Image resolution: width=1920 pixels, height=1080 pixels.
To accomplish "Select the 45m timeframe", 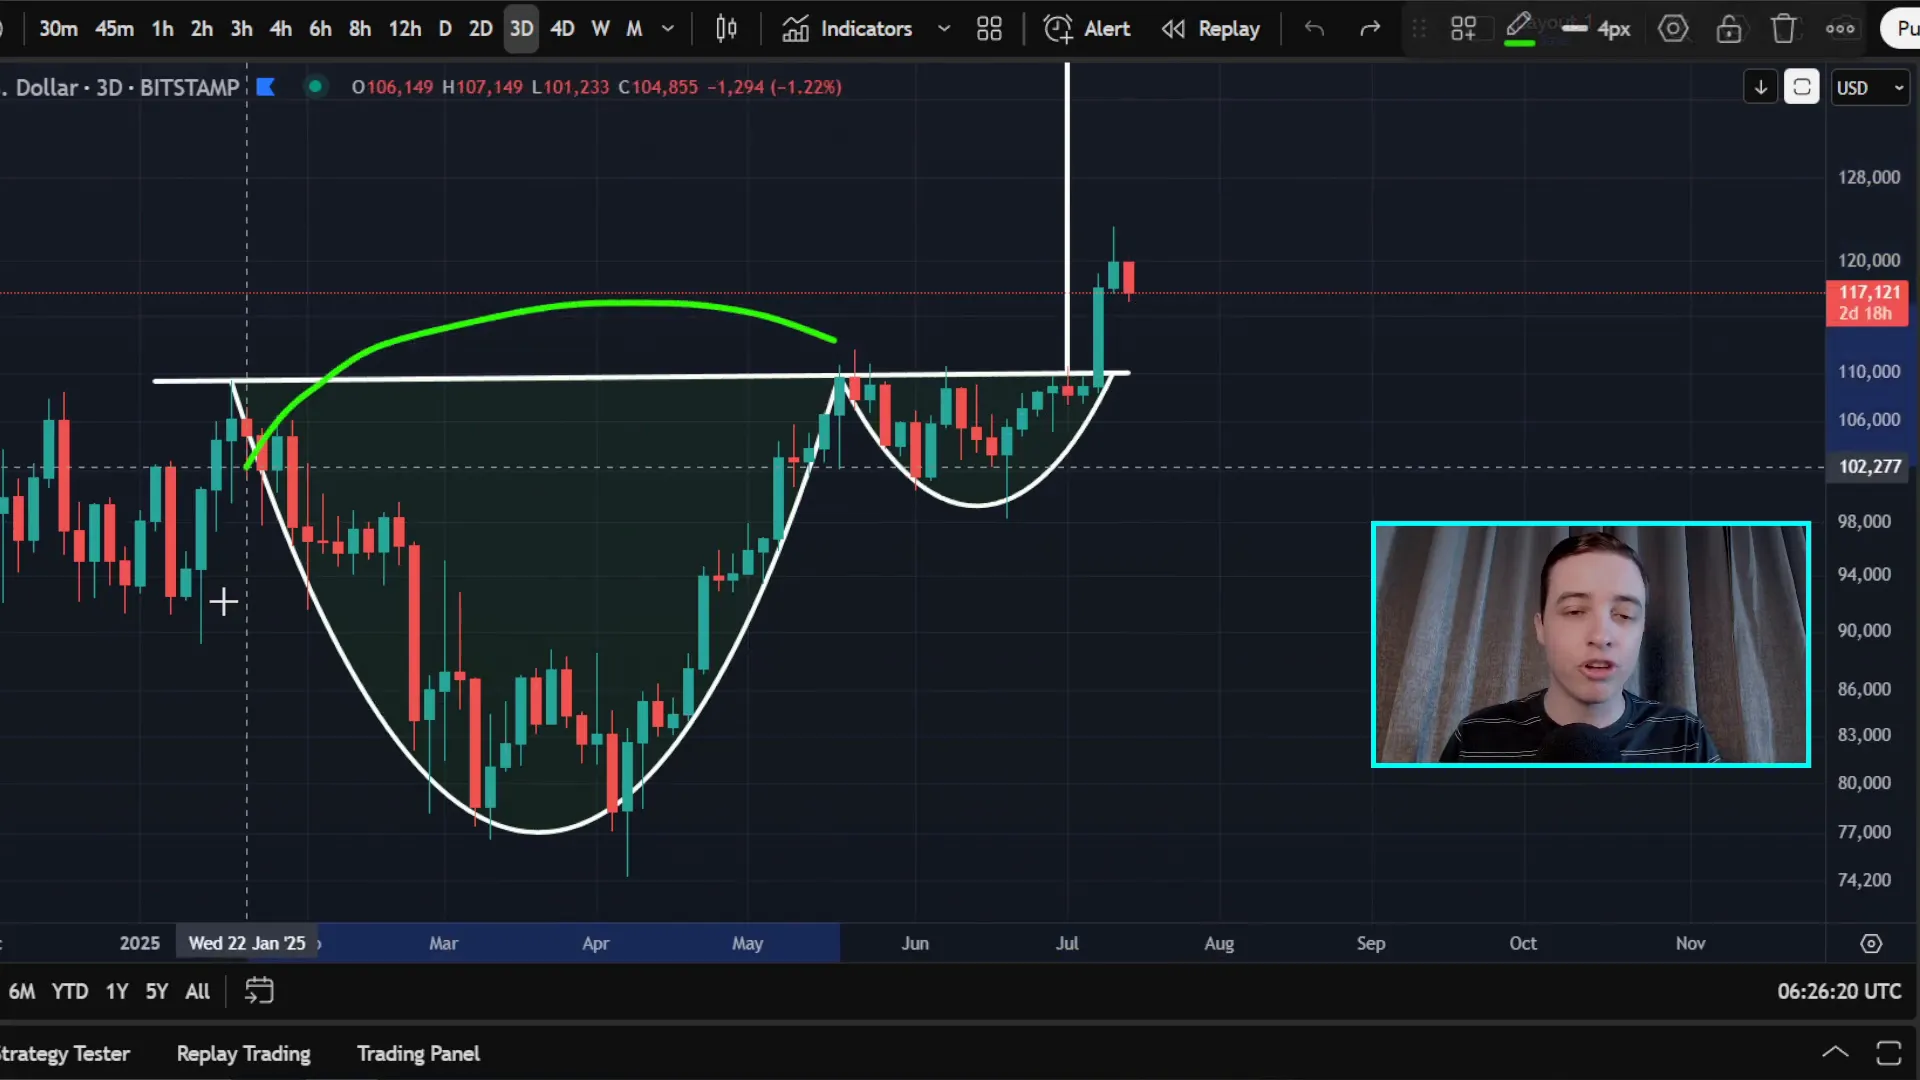I will [114, 29].
